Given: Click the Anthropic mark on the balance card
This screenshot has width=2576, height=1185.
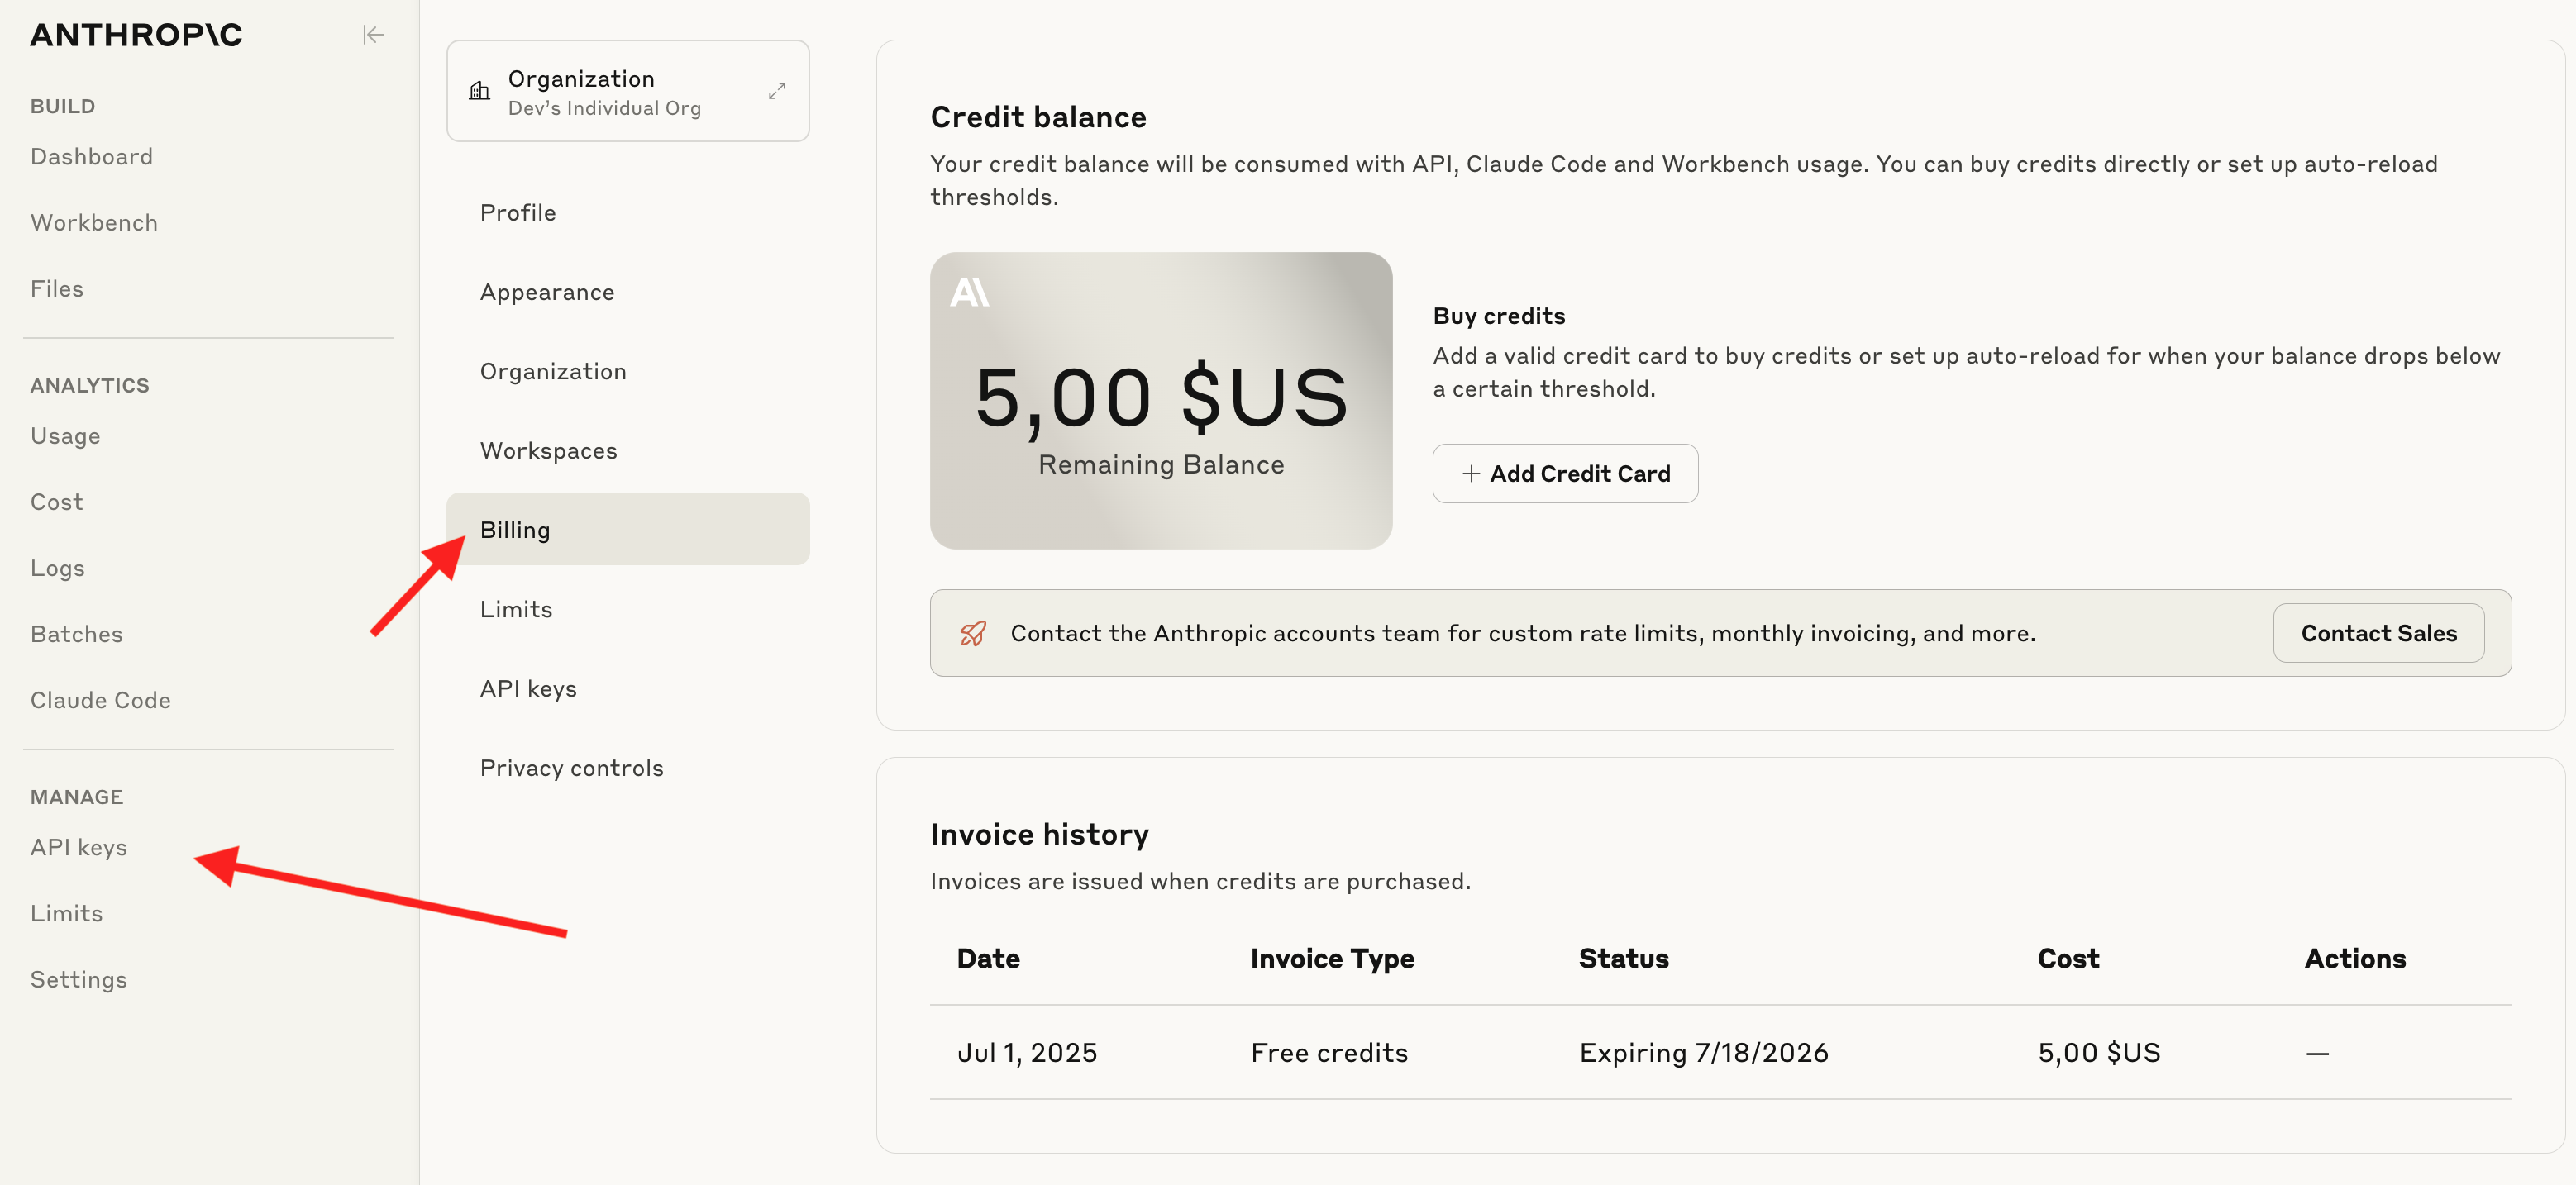Looking at the screenshot, I should [x=969, y=293].
